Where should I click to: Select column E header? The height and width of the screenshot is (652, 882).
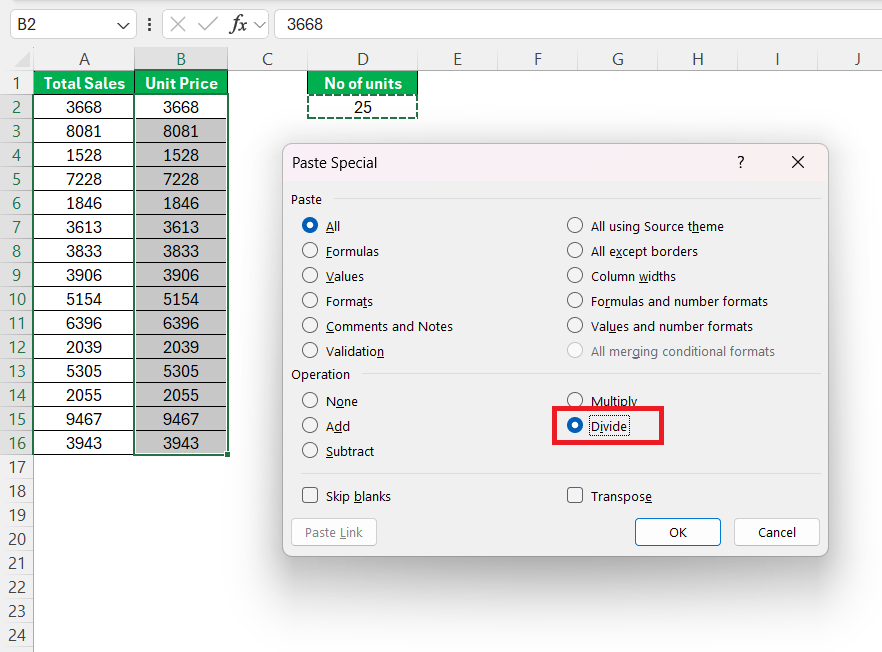457,59
